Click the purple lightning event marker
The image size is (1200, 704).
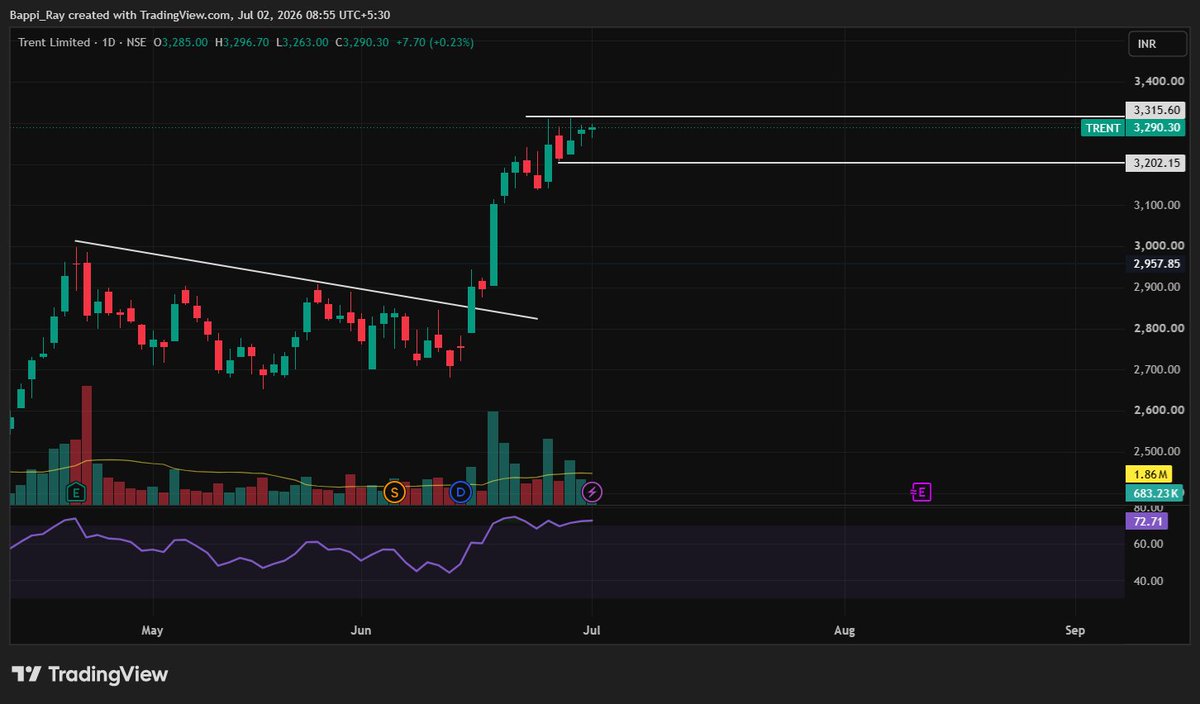(592, 491)
